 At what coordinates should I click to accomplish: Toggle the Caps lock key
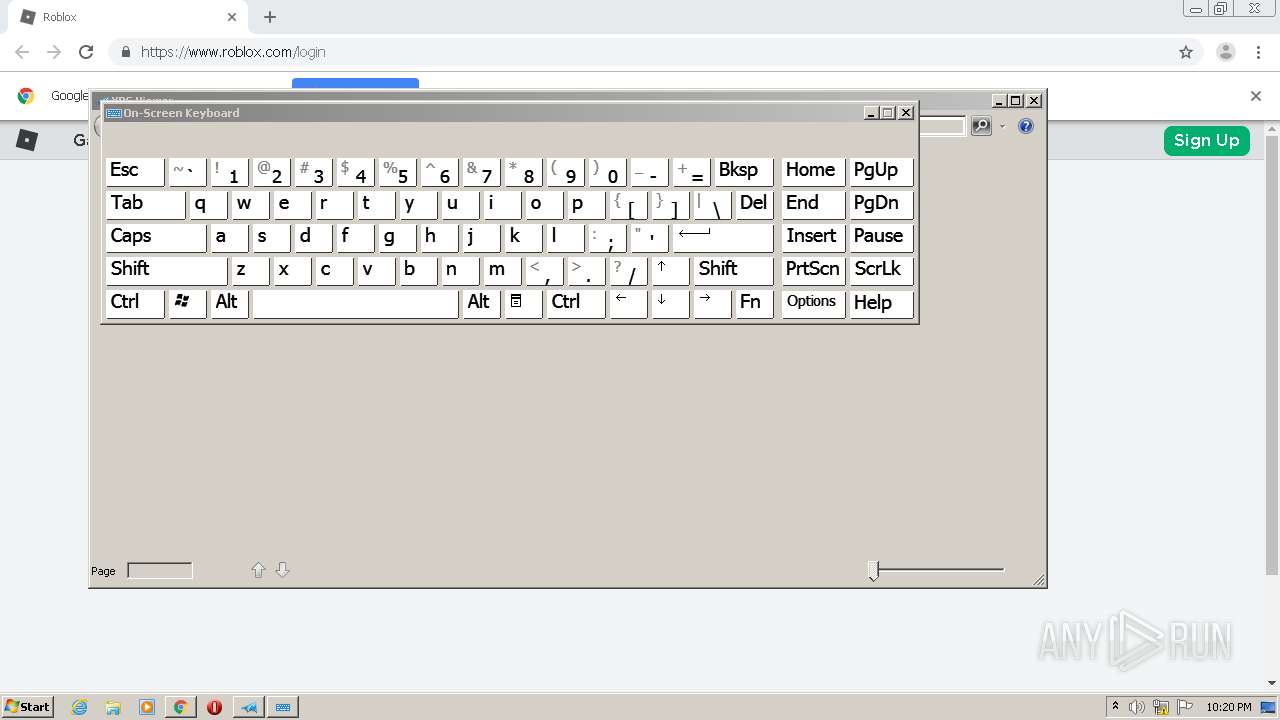pos(156,237)
